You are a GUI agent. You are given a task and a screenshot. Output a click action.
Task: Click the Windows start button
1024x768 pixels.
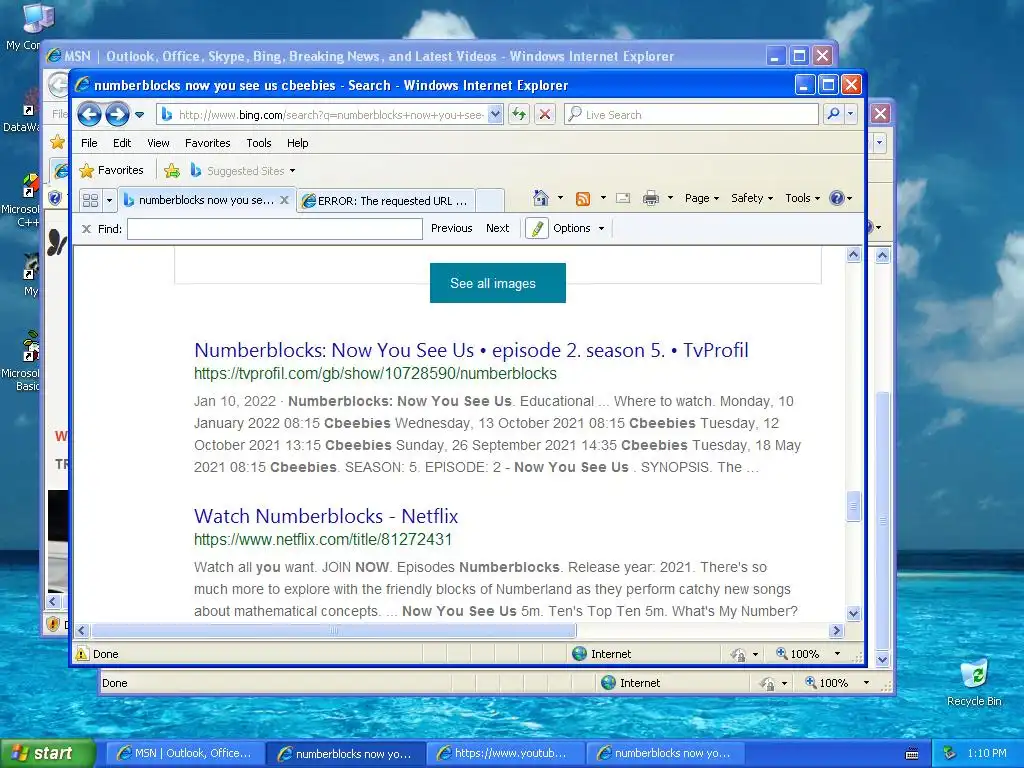tap(47, 753)
